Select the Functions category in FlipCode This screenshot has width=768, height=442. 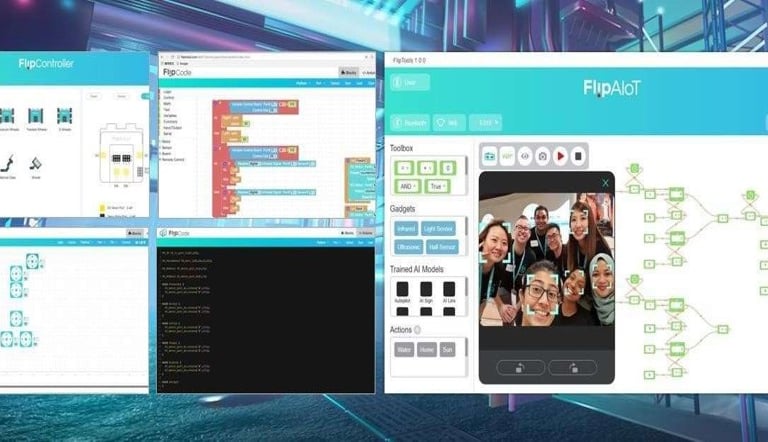coord(170,122)
